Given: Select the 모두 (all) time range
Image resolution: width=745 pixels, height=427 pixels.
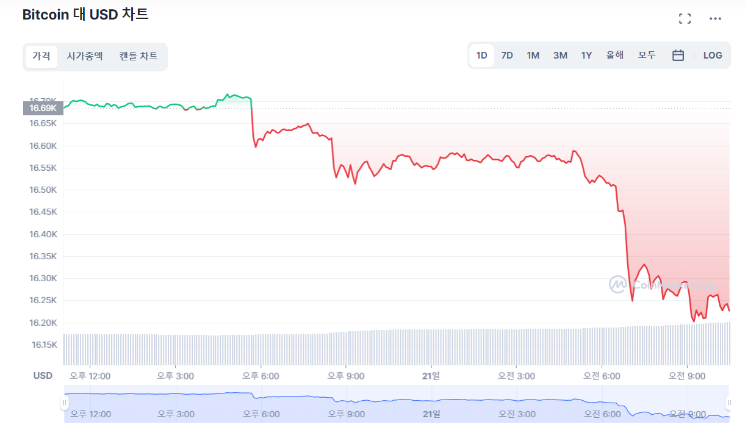Looking at the screenshot, I should click(x=646, y=55).
